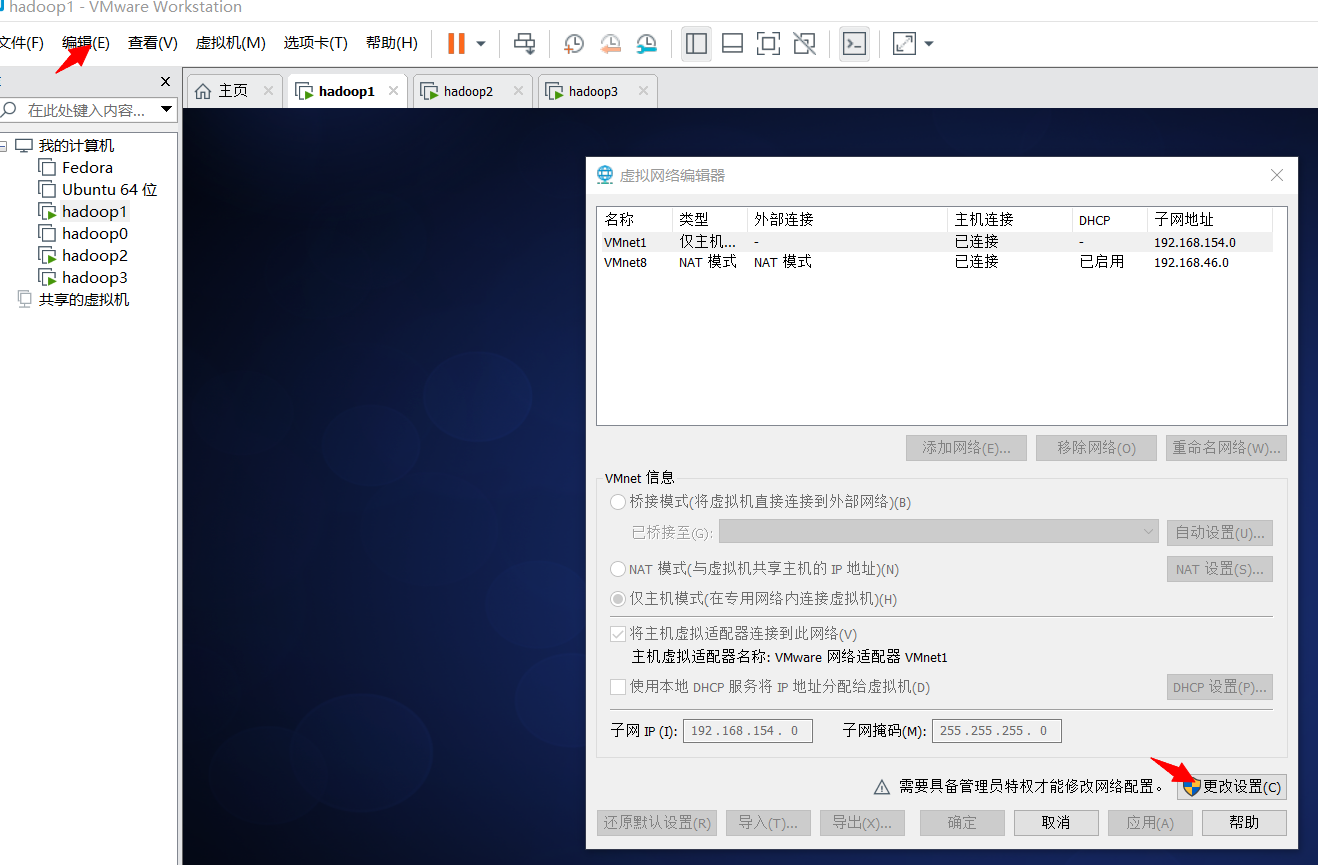This screenshot has width=1318, height=865.
Task: Check 使用本地 DHCP 服务 option
Action: click(617, 687)
